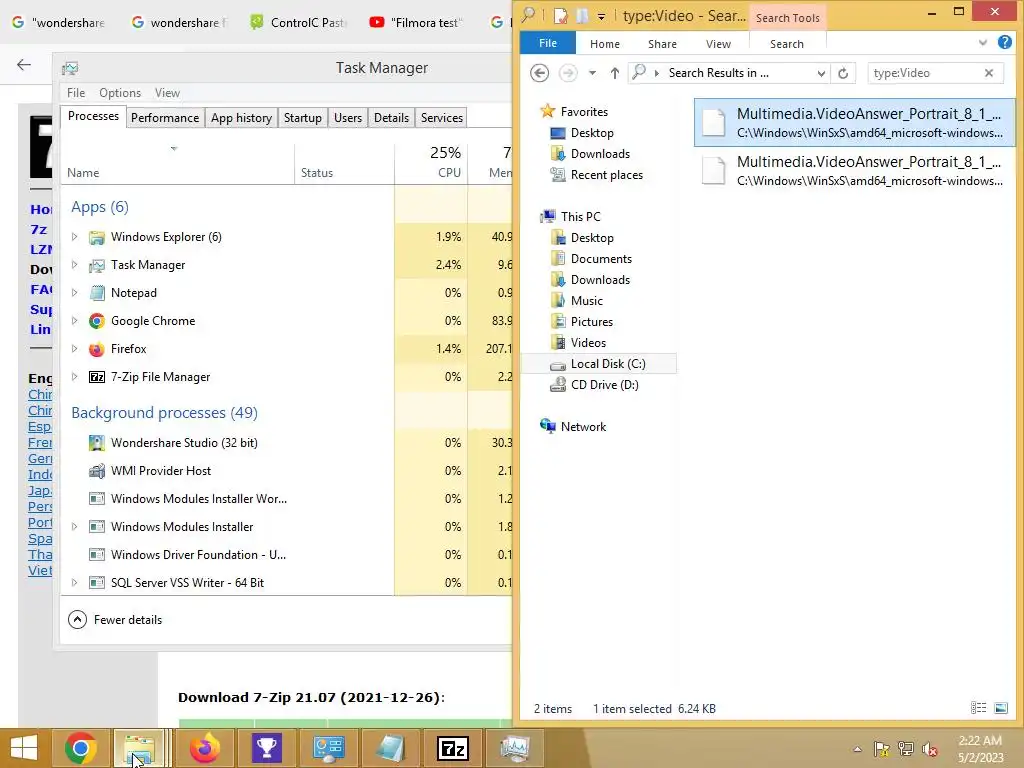The width and height of the screenshot is (1024, 768).
Task: Open the Services tab
Action: 441,118
